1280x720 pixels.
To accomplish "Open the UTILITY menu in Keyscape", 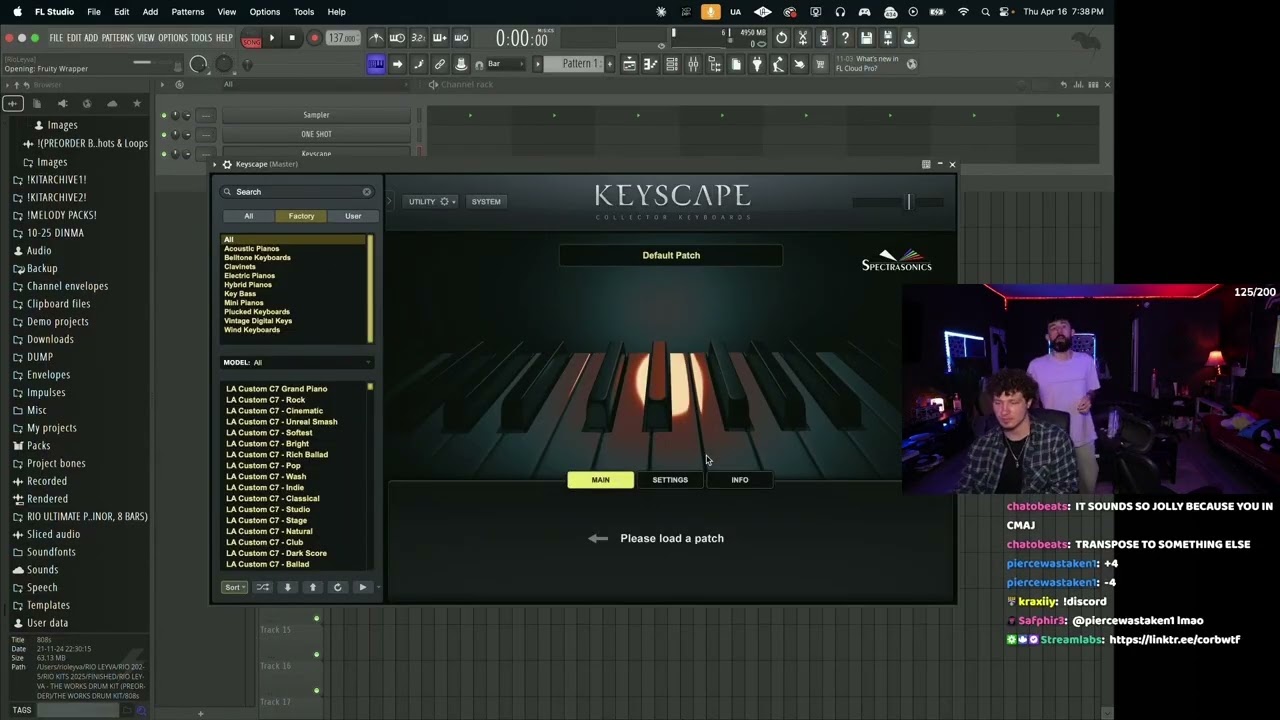I will [x=432, y=201].
